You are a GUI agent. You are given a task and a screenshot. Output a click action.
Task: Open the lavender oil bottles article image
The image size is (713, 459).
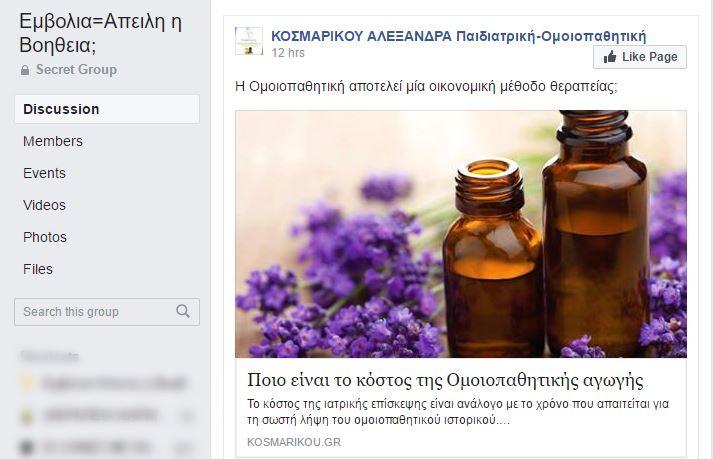point(461,234)
